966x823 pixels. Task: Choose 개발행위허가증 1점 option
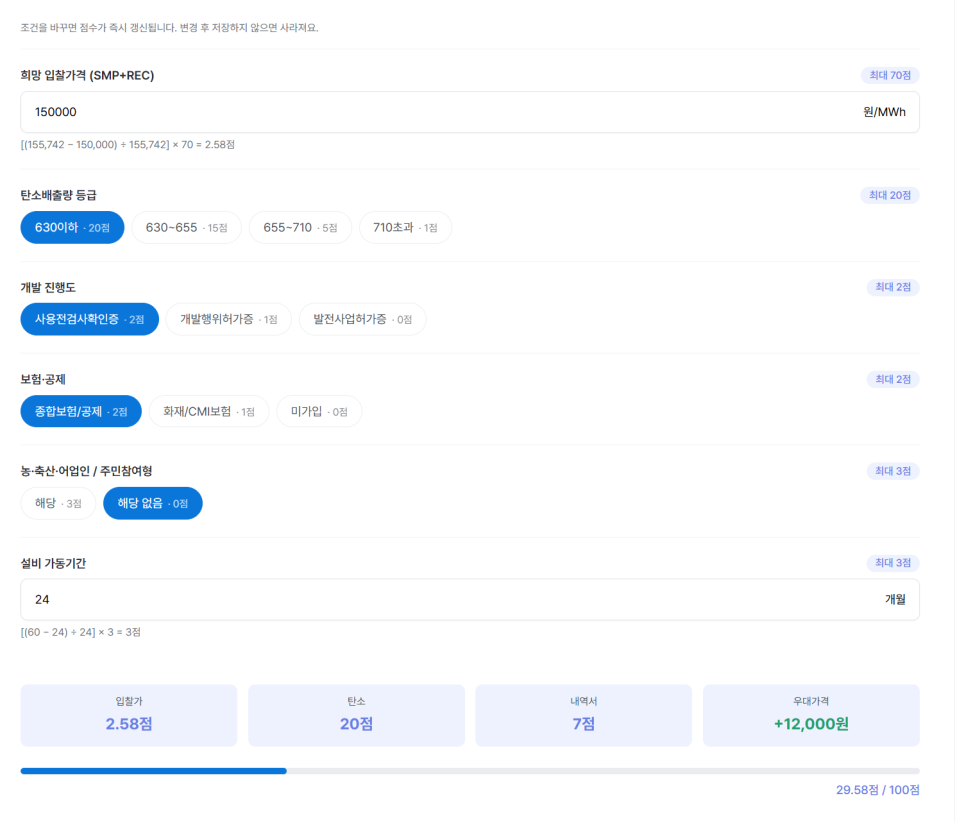[229, 319]
